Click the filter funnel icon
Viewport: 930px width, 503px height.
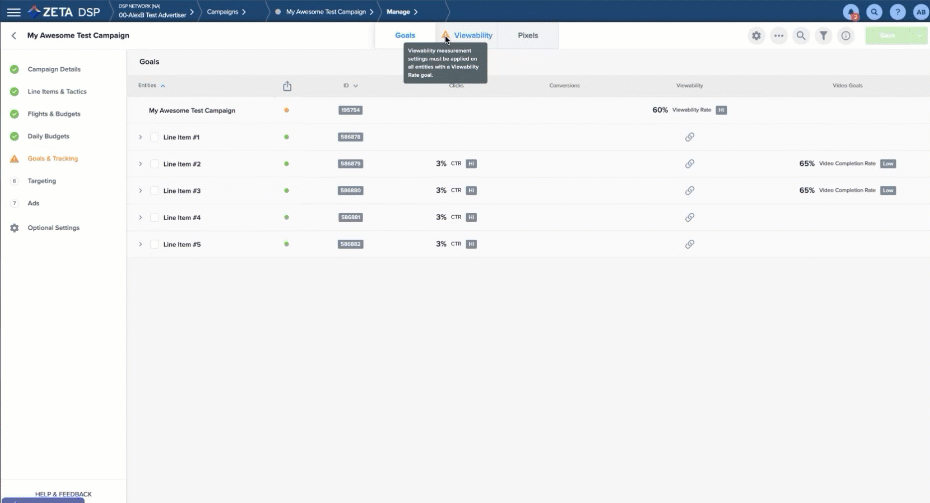823,36
